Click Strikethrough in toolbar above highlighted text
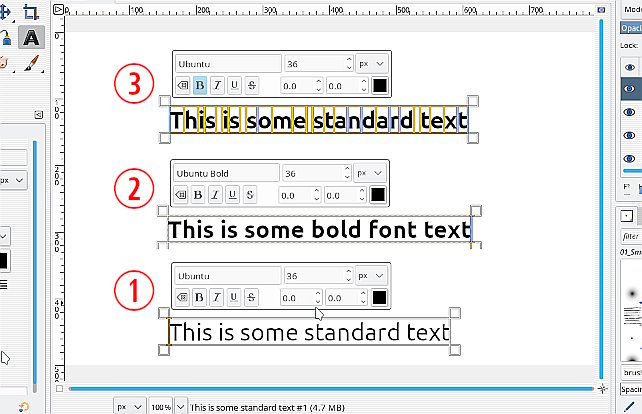 click(251, 85)
